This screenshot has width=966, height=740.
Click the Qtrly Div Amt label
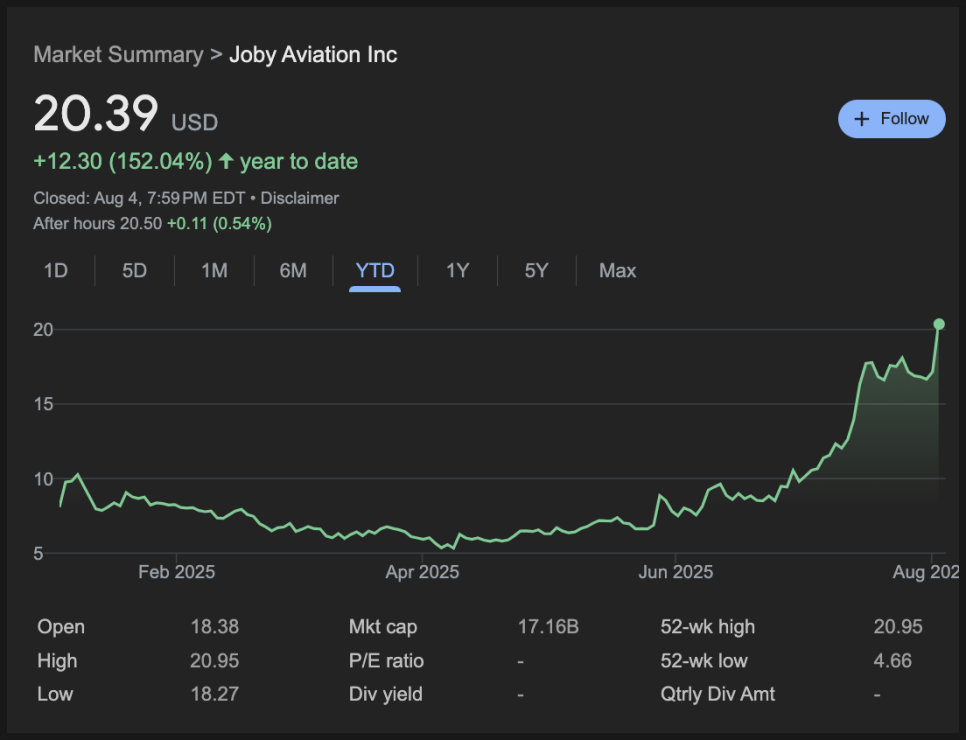[718, 694]
